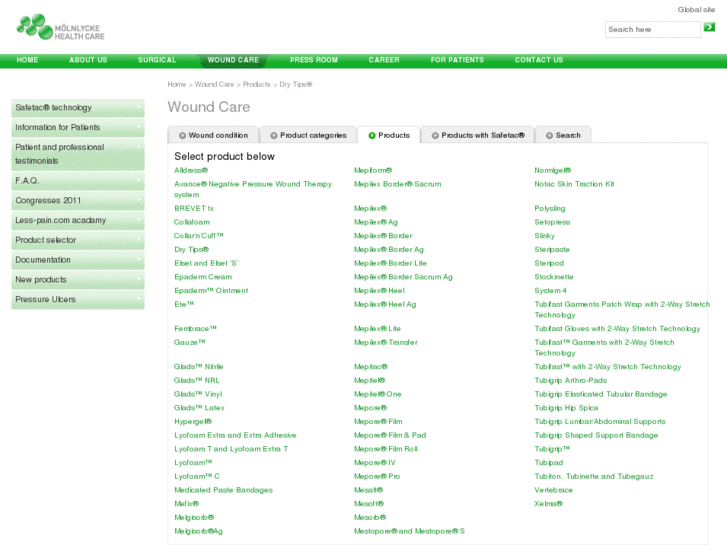Viewport: 727px width, 545px height.
Task: Open the Mepiform® product link
Action: (x=373, y=170)
